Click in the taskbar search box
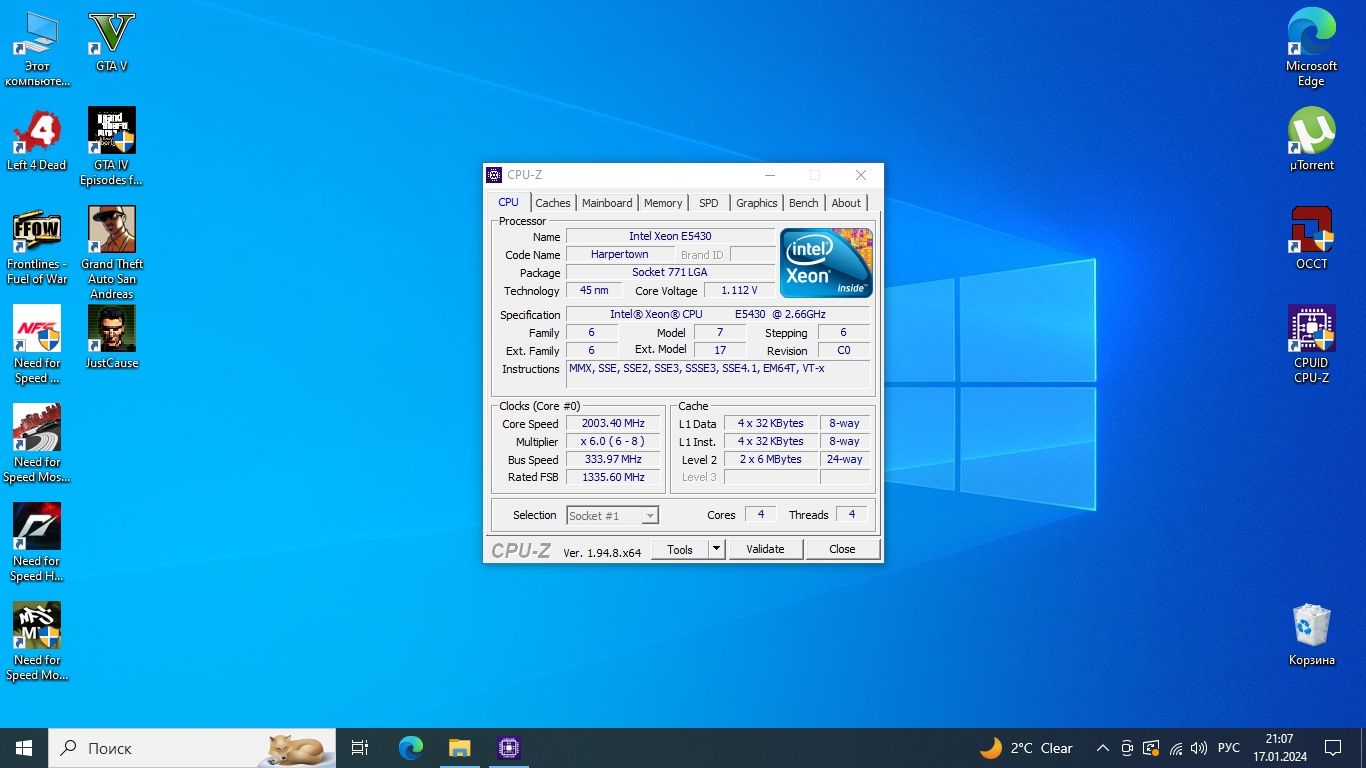Viewport: 1366px width, 768px height. pyautogui.click(x=190, y=747)
